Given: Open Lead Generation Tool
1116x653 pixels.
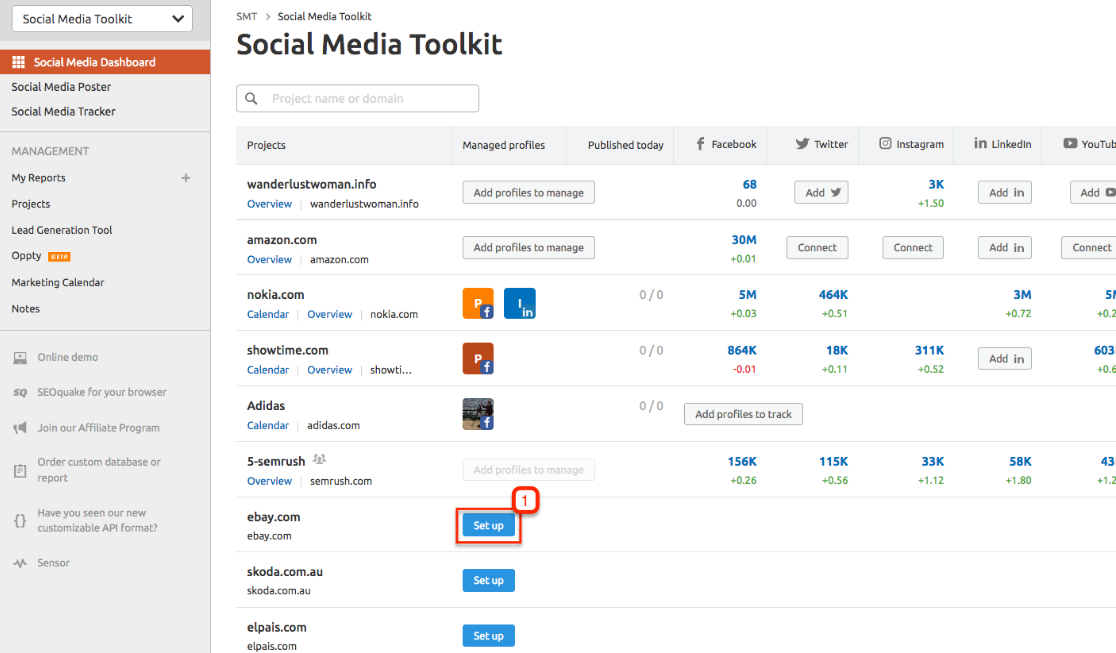Looking at the screenshot, I should pyautogui.click(x=62, y=230).
